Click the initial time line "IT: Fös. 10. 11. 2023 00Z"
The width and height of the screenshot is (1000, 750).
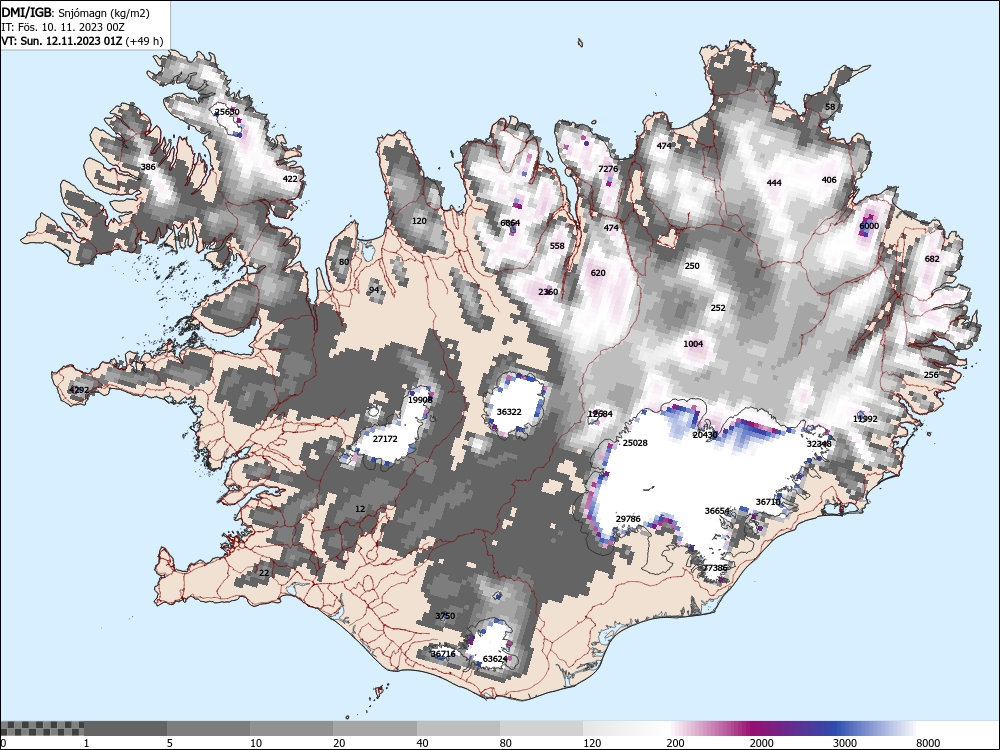(x=62, y=27)
